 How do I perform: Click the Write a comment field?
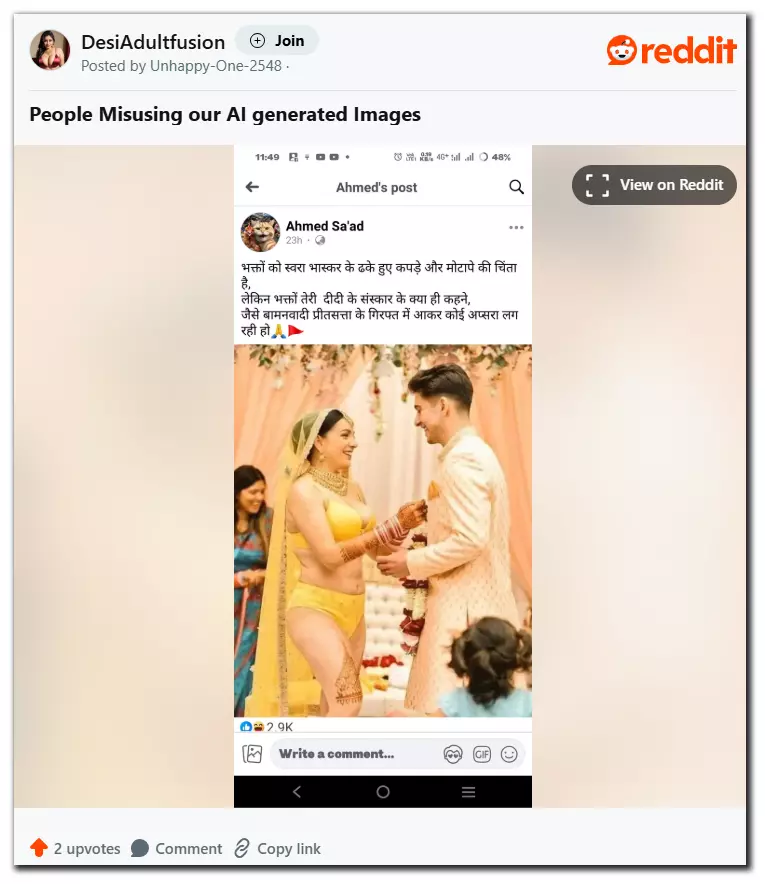(355, 754)
